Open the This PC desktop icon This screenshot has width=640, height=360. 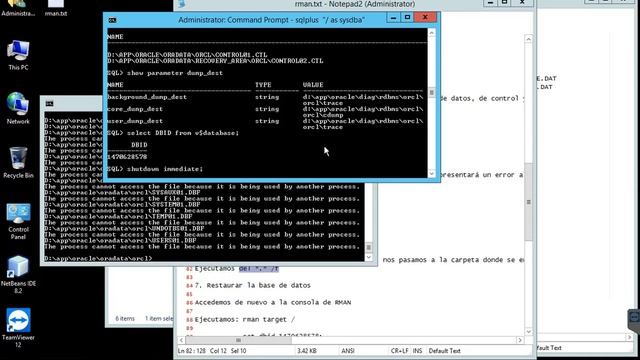tap(18, 56)
